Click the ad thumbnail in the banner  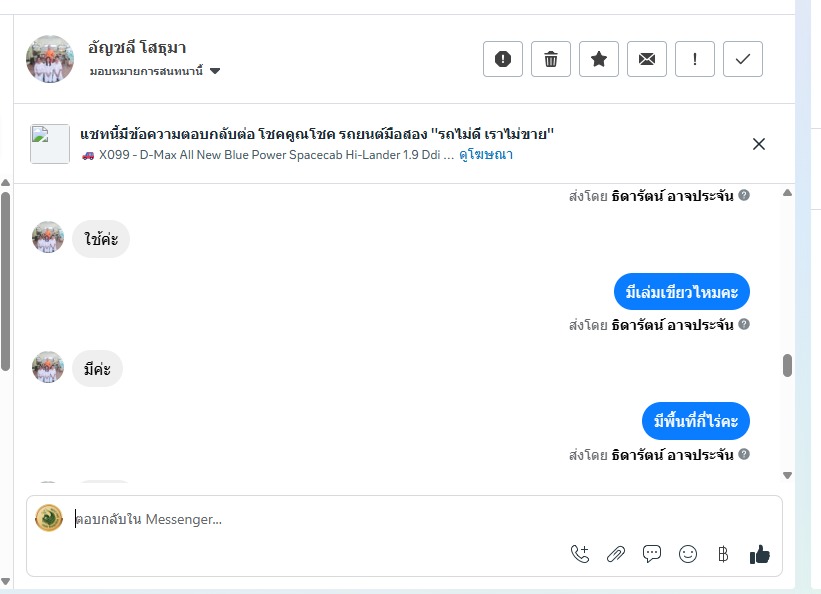pyautogui.click(x=50, y=144)
